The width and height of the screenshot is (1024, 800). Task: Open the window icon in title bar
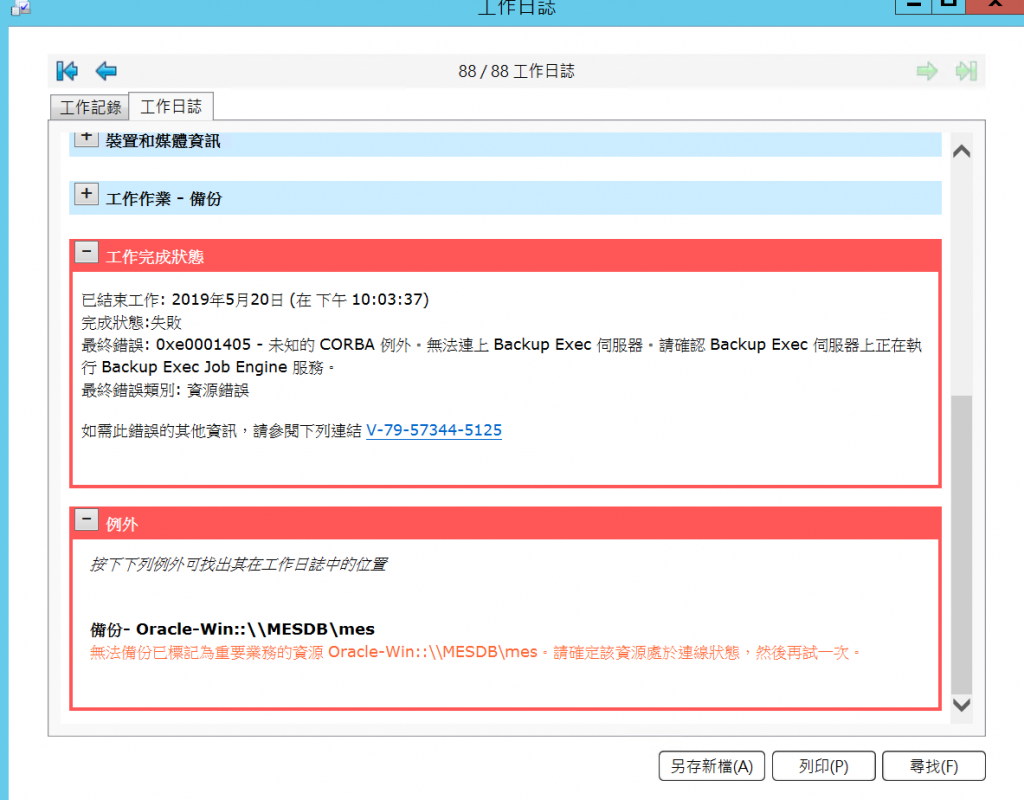[x=21, y=8]
